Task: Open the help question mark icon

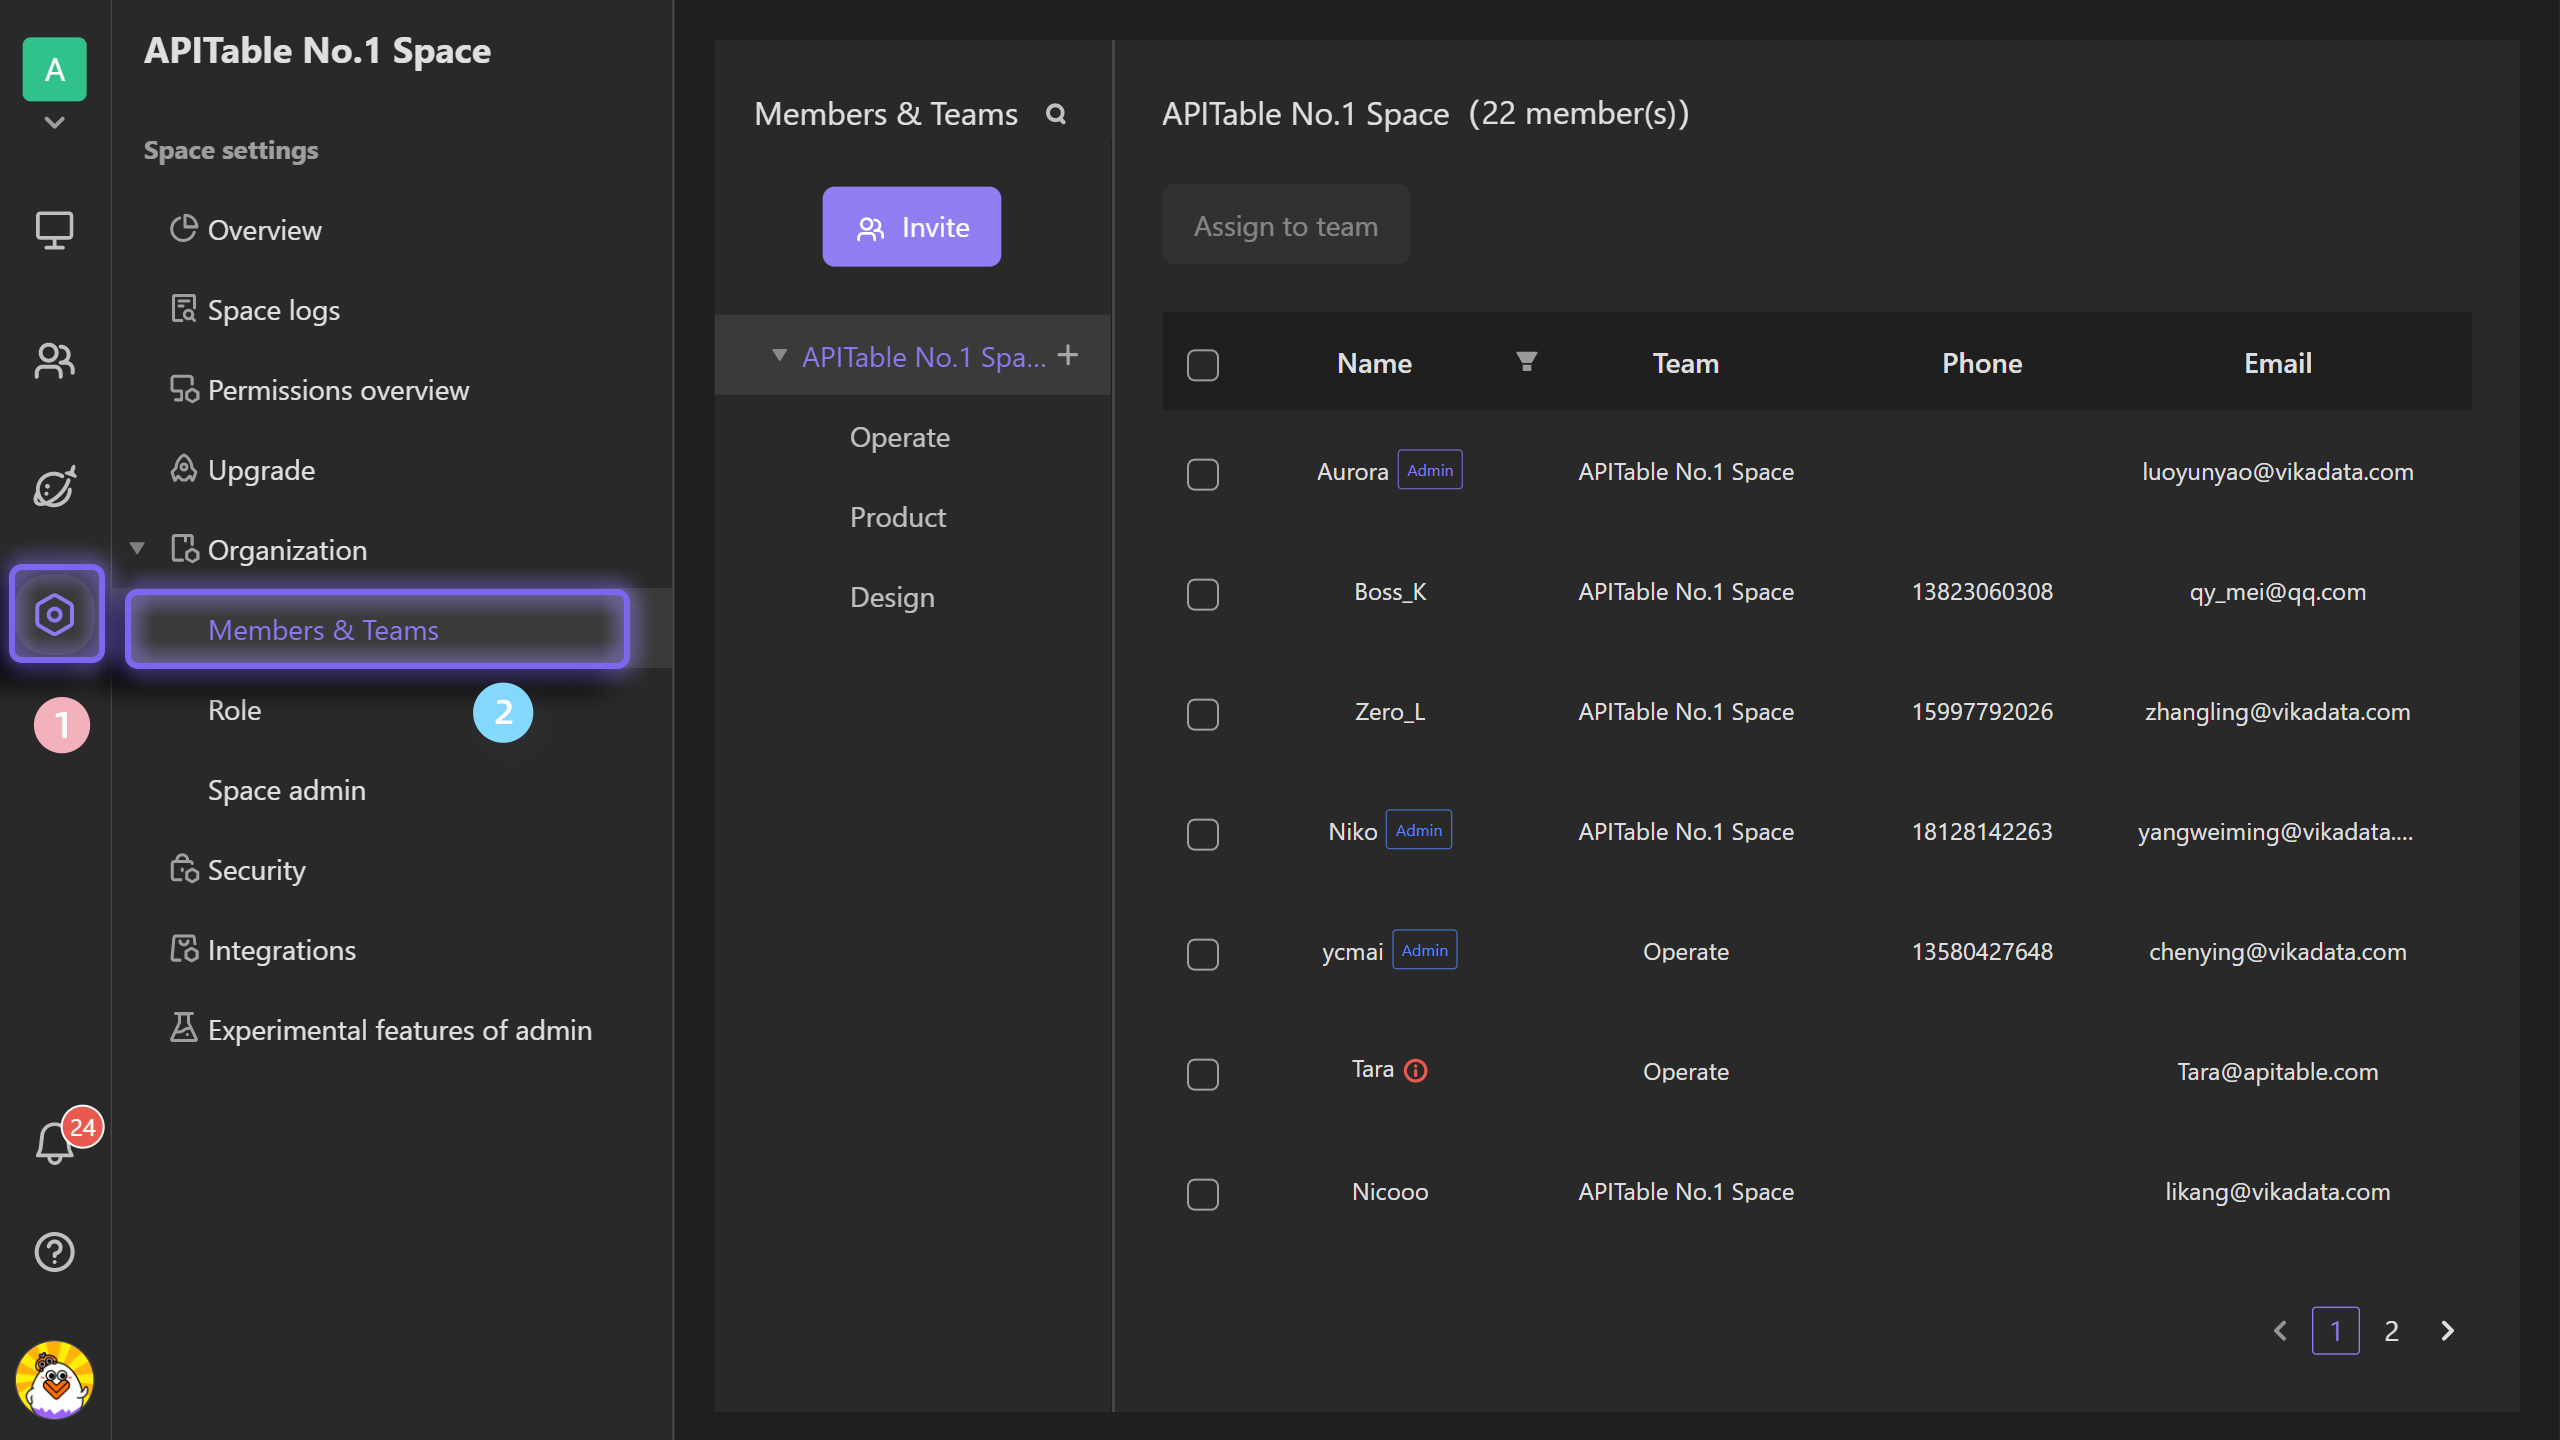Action: tap(55, 1252)
